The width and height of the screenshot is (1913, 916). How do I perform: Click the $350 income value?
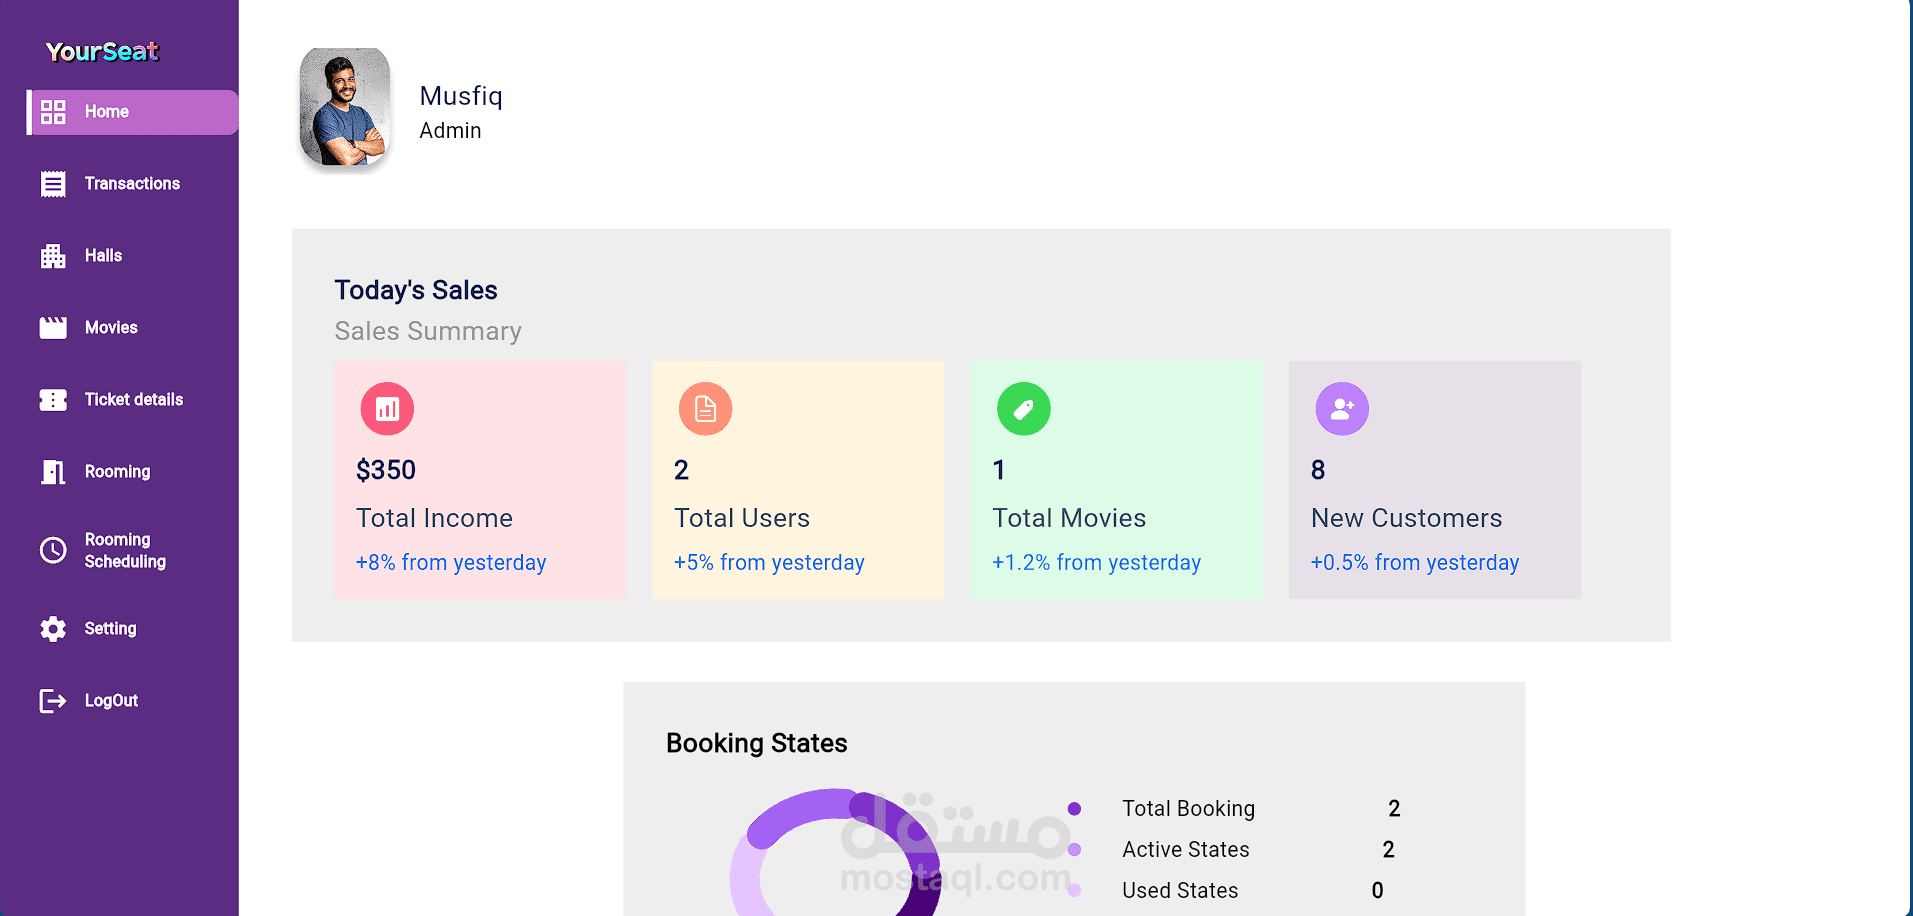point(386,470)
